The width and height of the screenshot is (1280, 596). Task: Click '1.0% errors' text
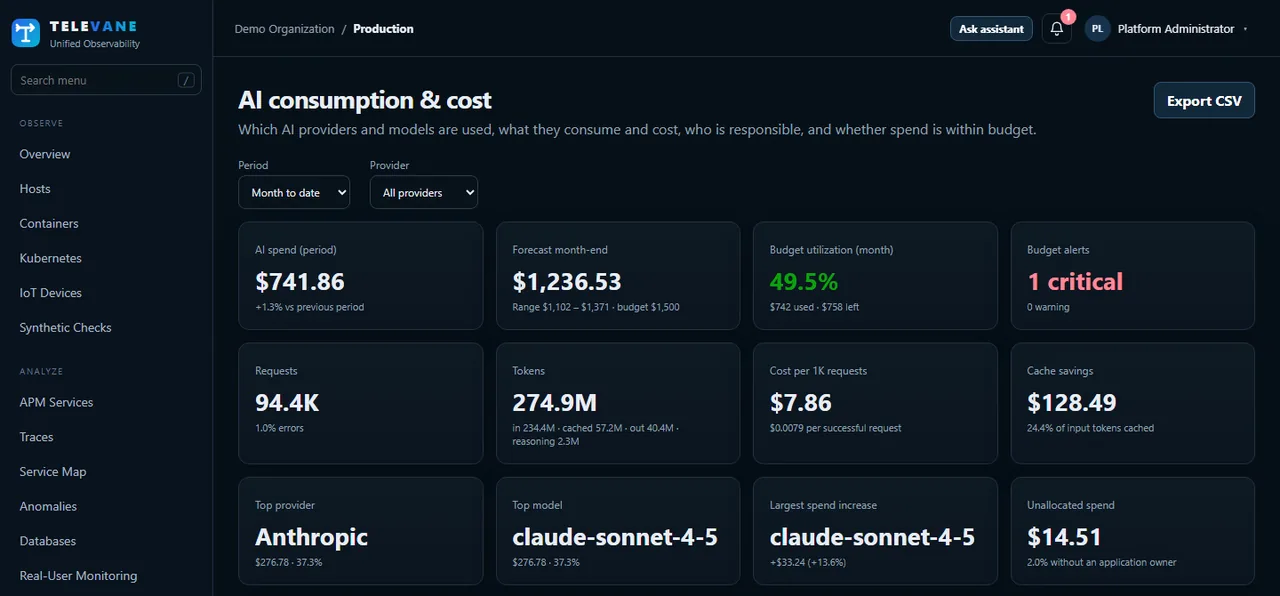coord(279,428)
